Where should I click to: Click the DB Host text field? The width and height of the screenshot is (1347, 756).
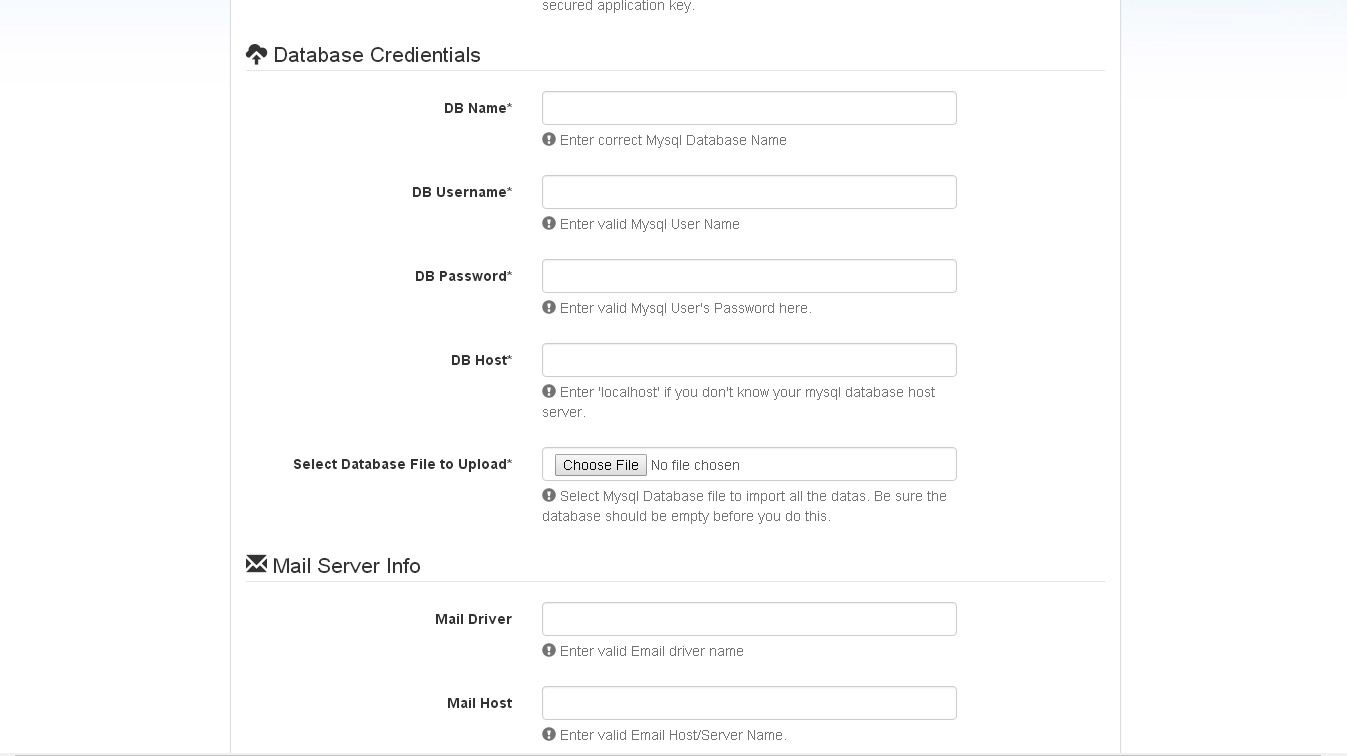749,360
